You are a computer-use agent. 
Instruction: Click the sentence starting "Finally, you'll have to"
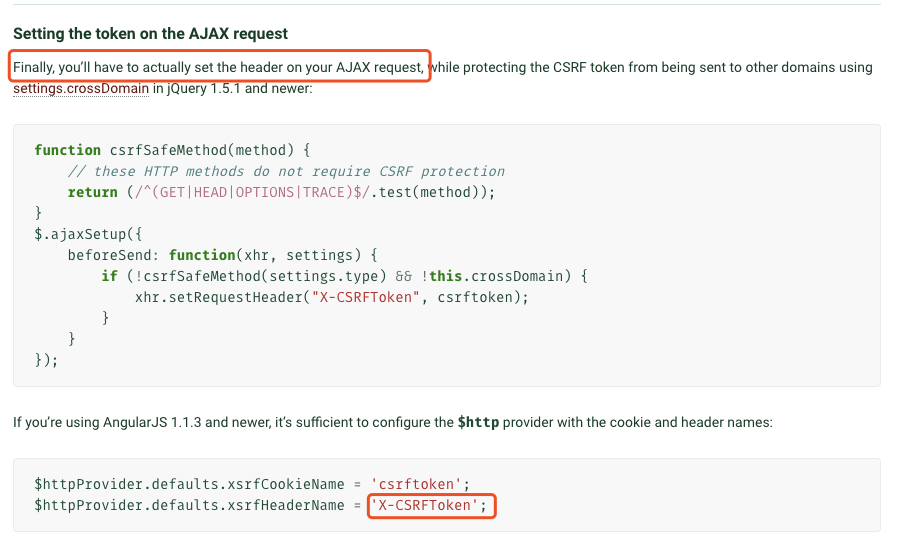tap(219, 67)
